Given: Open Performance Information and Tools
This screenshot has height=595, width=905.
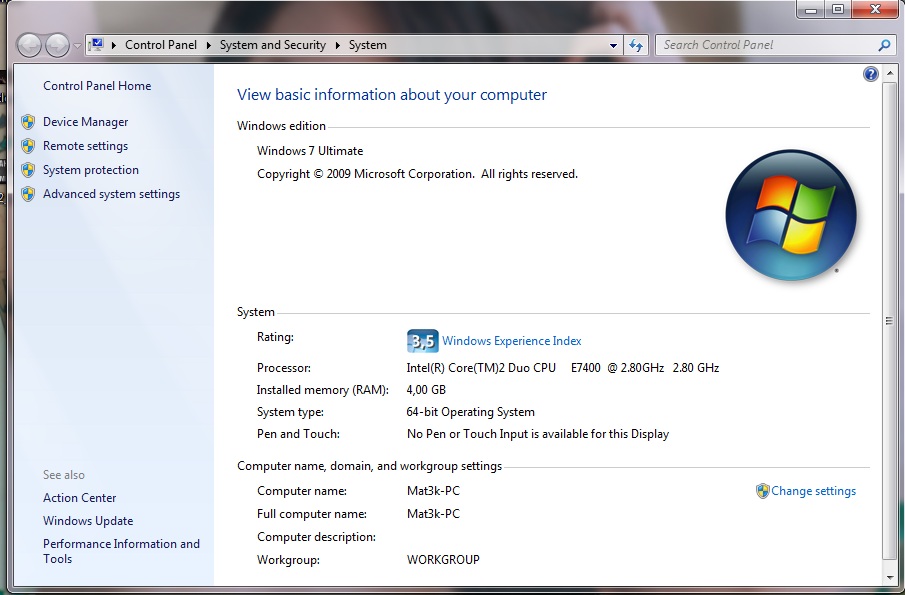Looking at the screenshot, I should click(121, 551).
